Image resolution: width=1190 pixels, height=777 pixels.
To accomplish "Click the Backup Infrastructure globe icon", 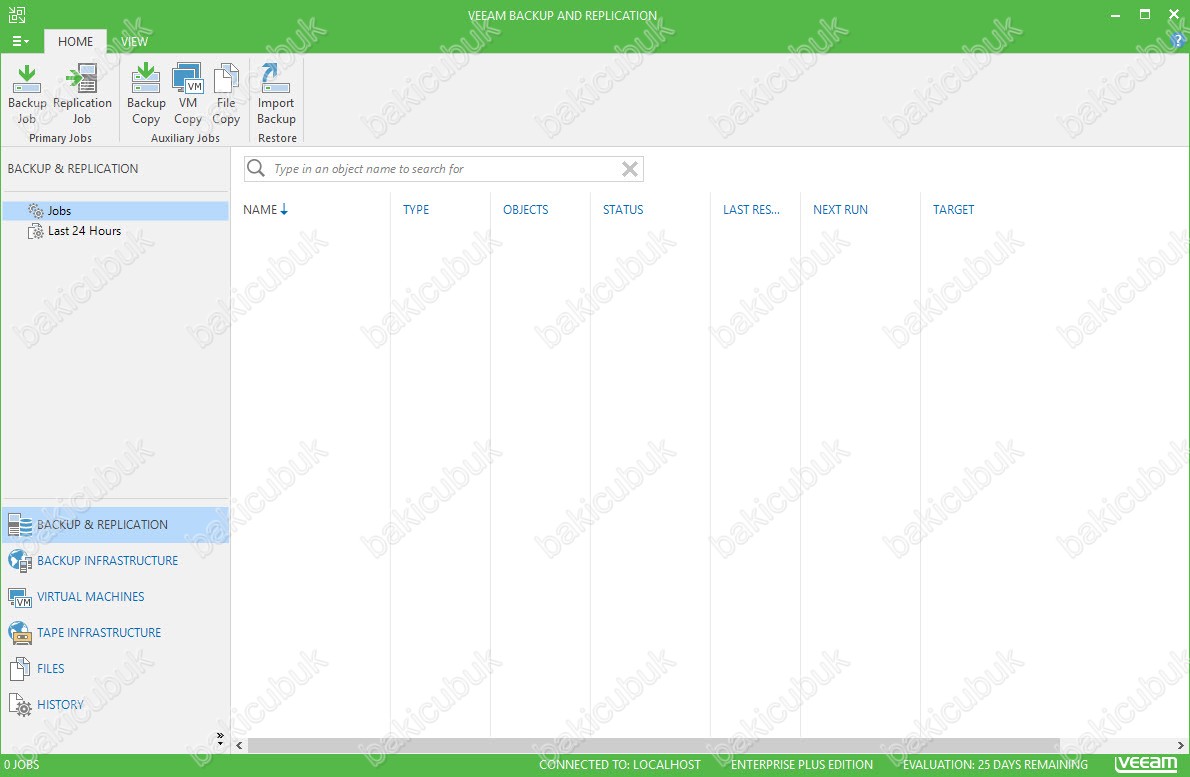I will click(x=20, y=561).
